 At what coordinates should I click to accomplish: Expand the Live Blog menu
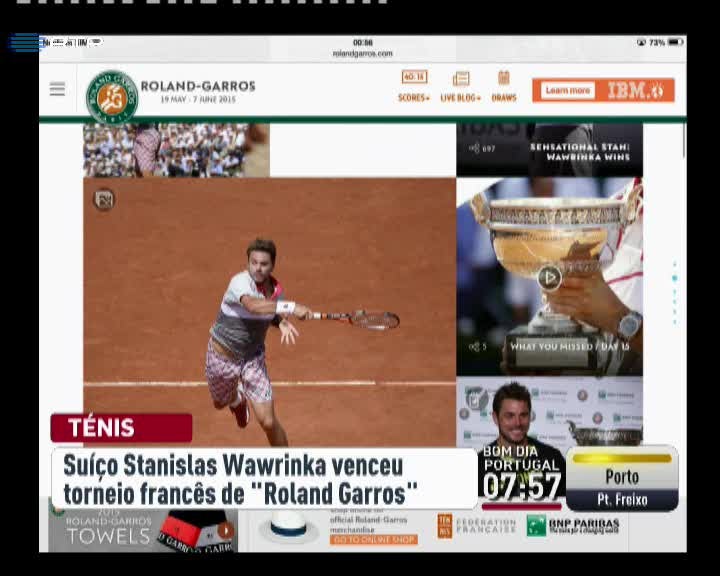[461, 86]
